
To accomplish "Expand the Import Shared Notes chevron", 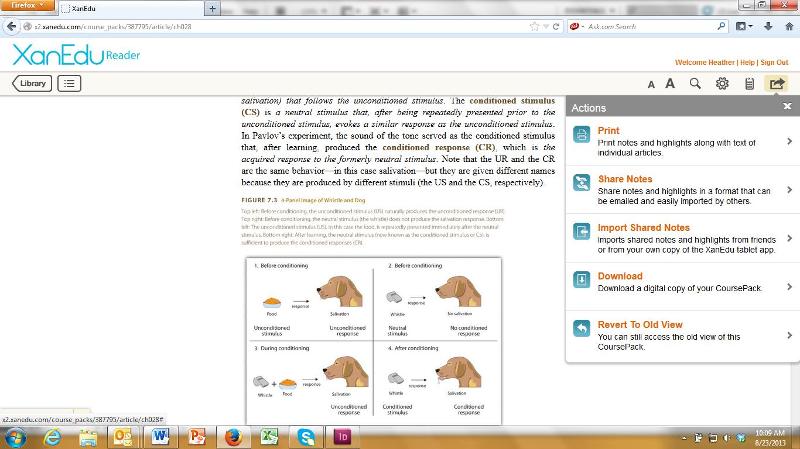I will [x=789, y=239].
